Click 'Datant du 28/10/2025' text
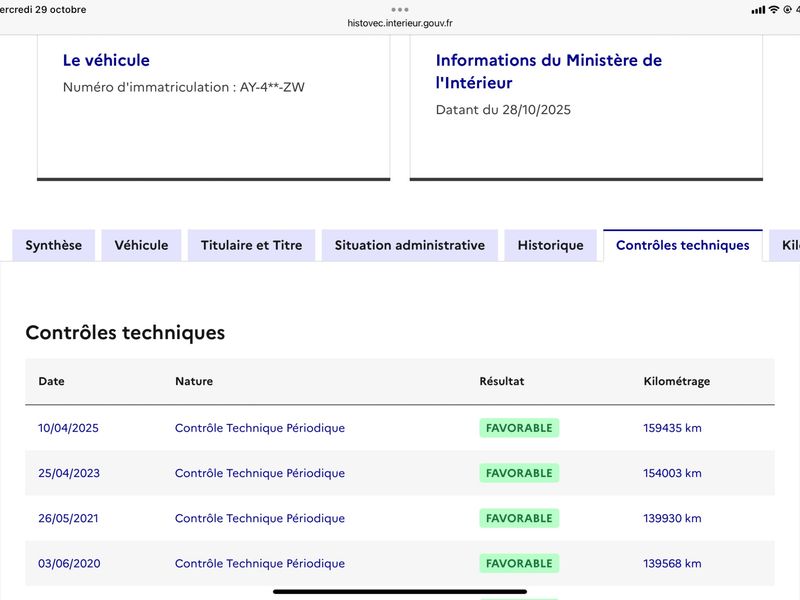This screenshot has height=600, width=800. point(503,110)
